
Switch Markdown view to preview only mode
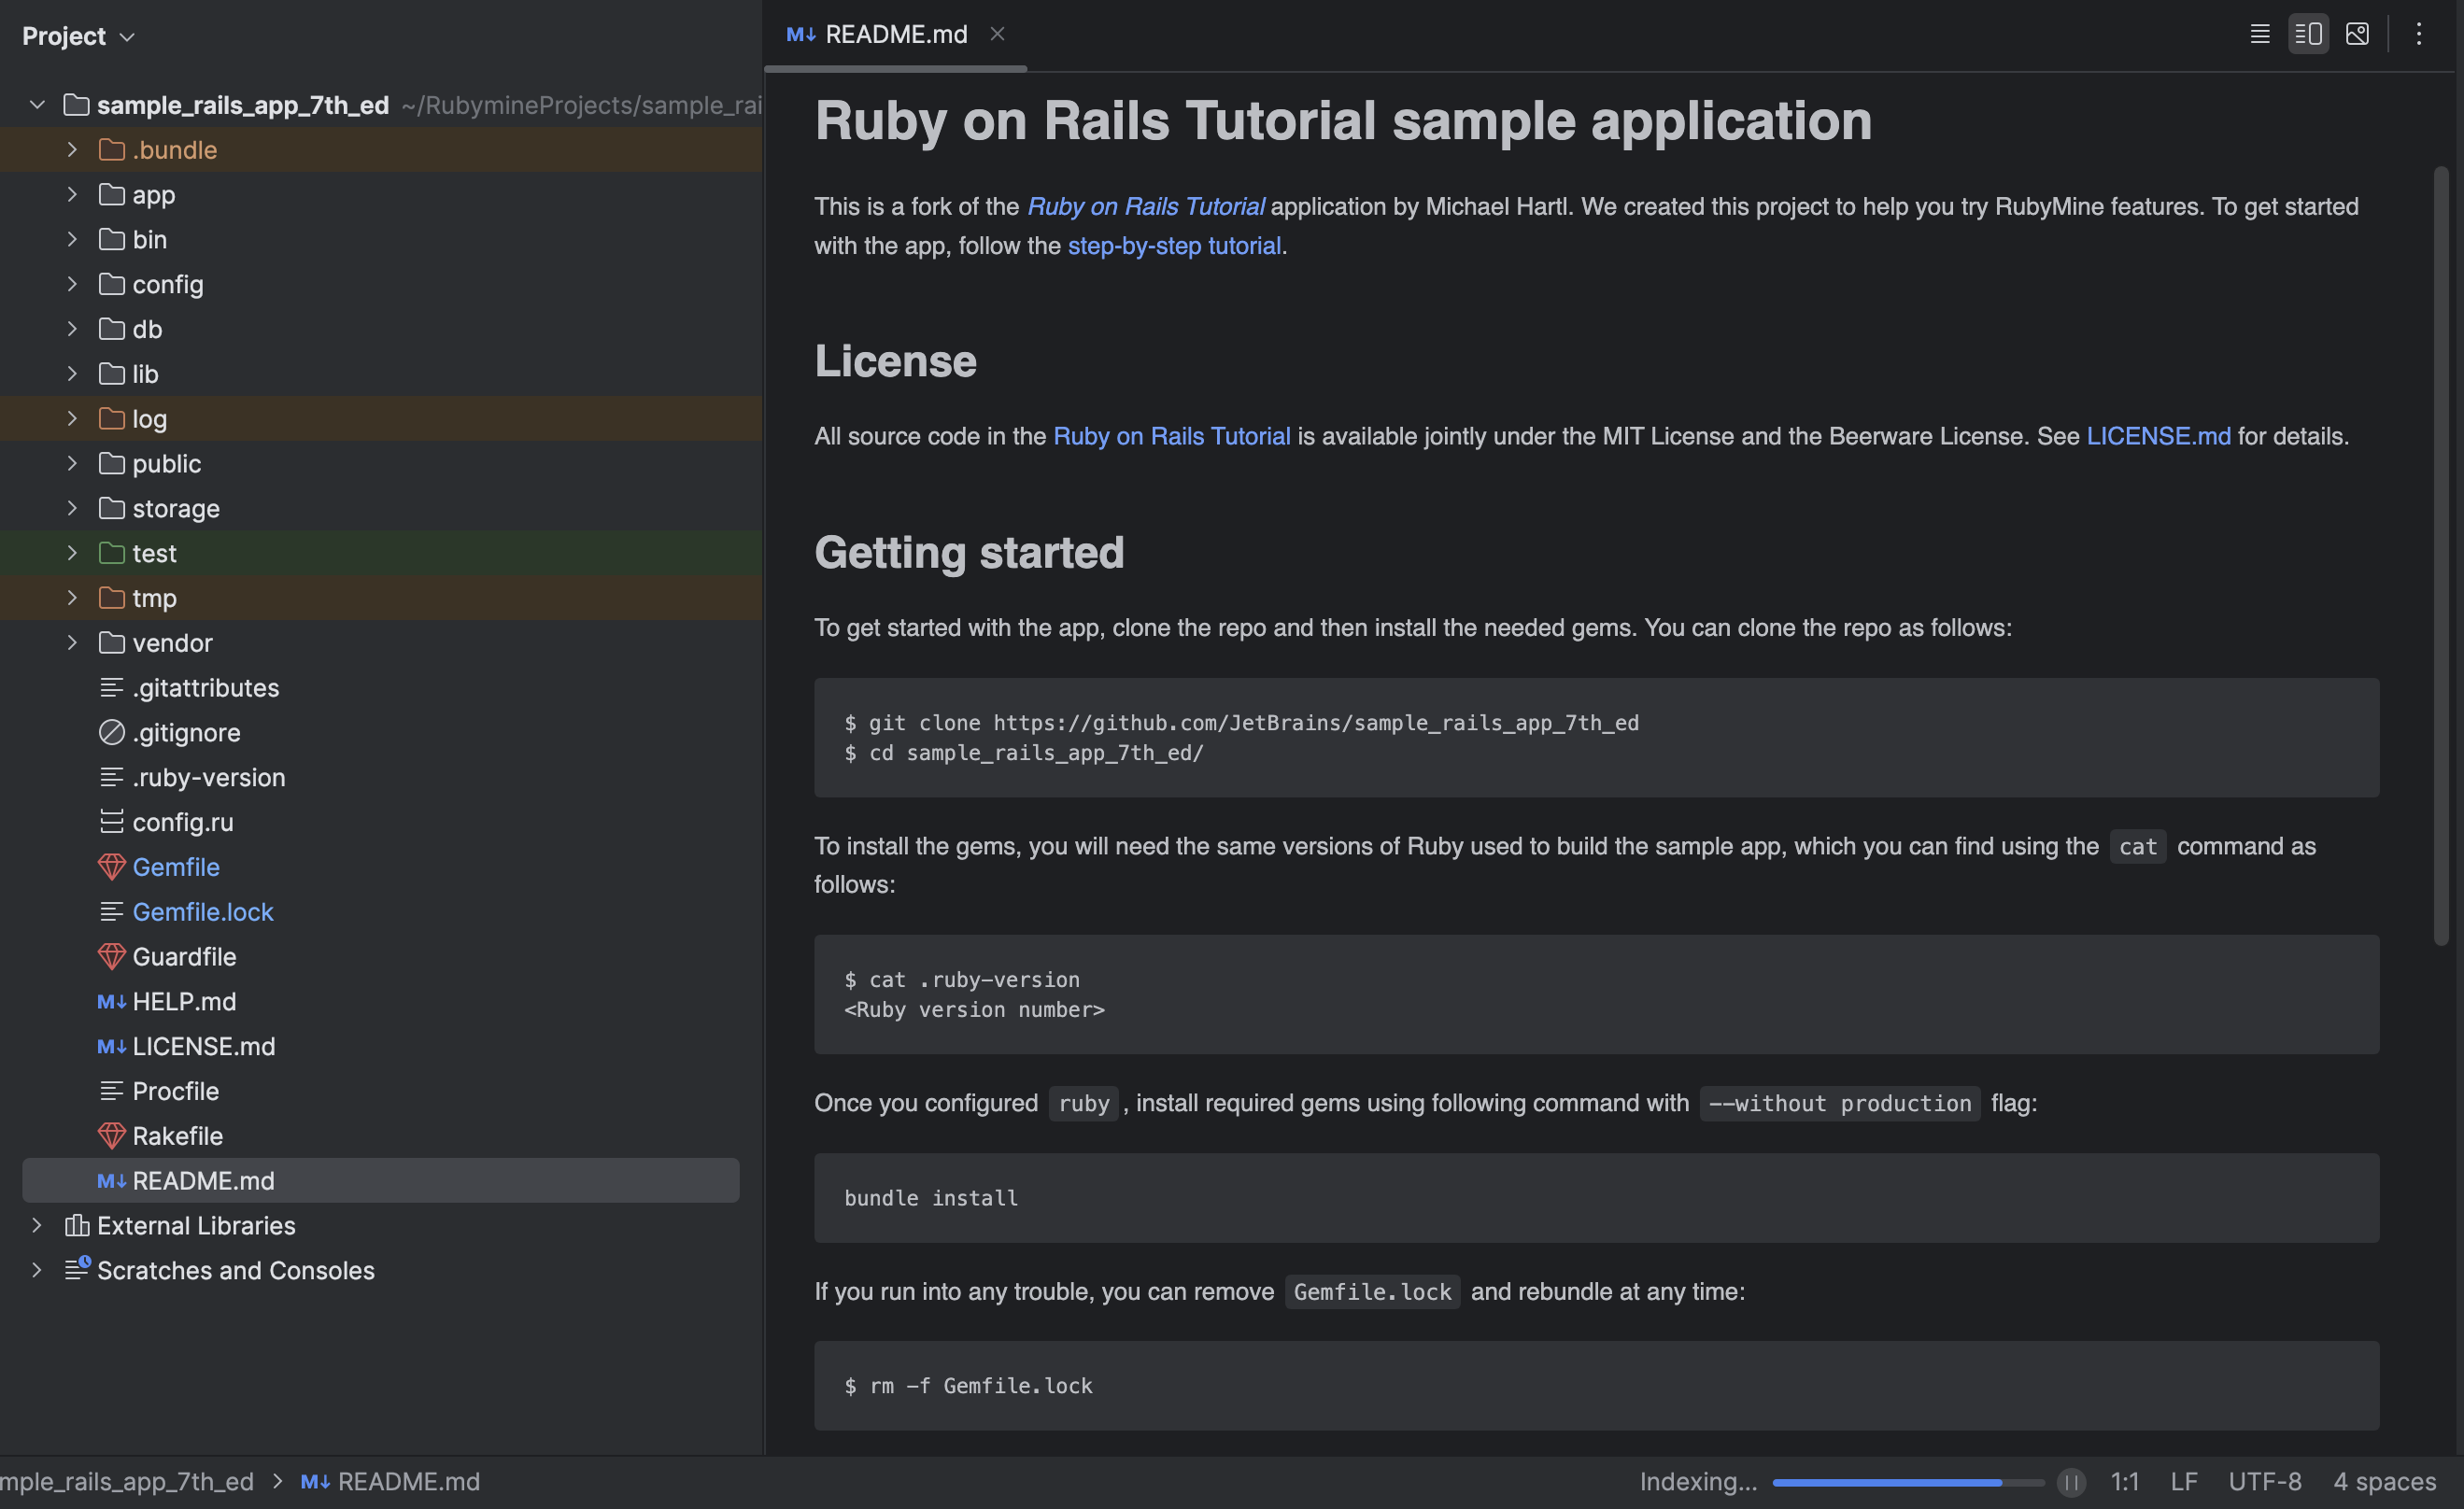coord(2357,33)
